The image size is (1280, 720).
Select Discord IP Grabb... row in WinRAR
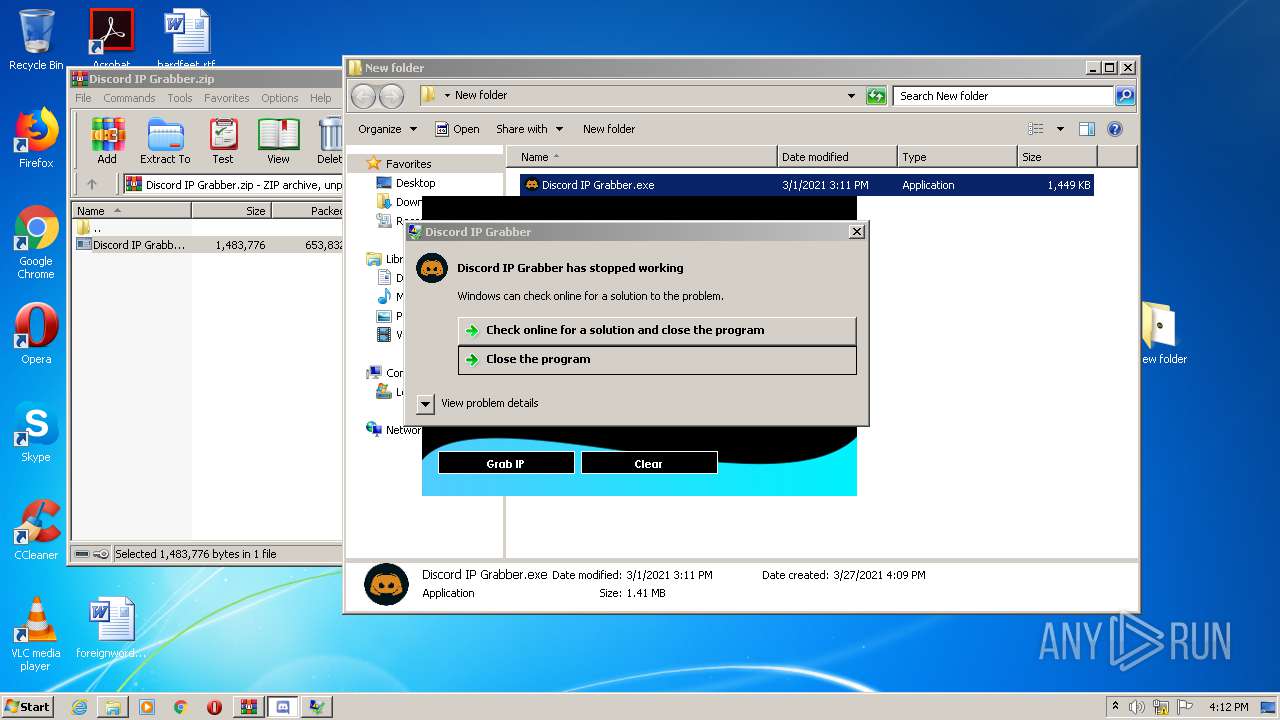click(x=208, y=244)
